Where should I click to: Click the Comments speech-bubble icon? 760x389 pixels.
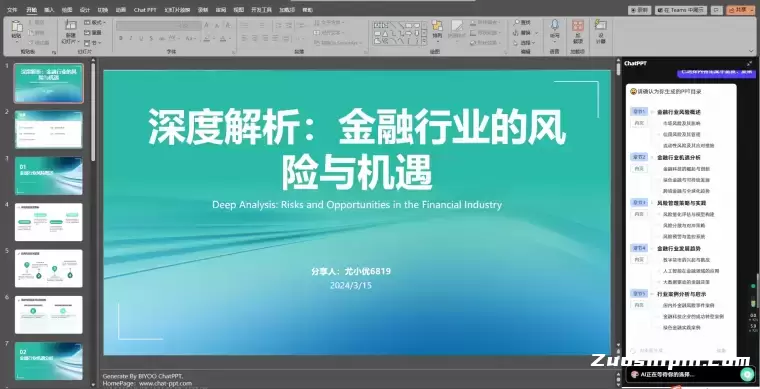[716, 10]
